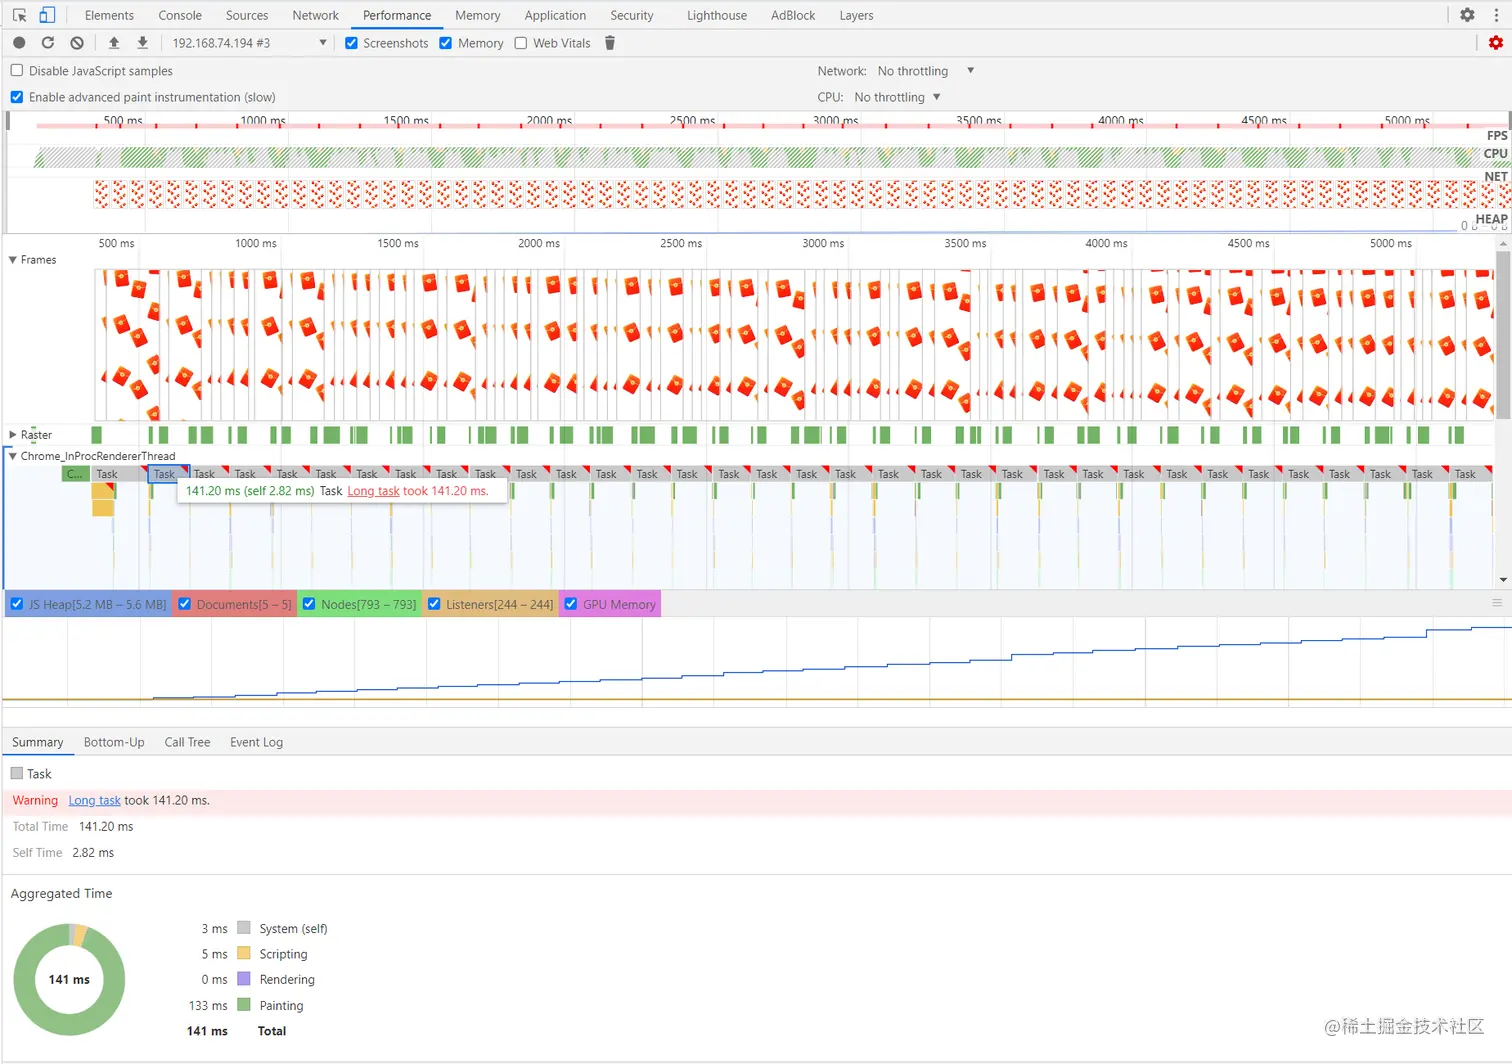1512x1064 pixels.
Task: Open the DevTools three-dot menu
Action: 1497,15
